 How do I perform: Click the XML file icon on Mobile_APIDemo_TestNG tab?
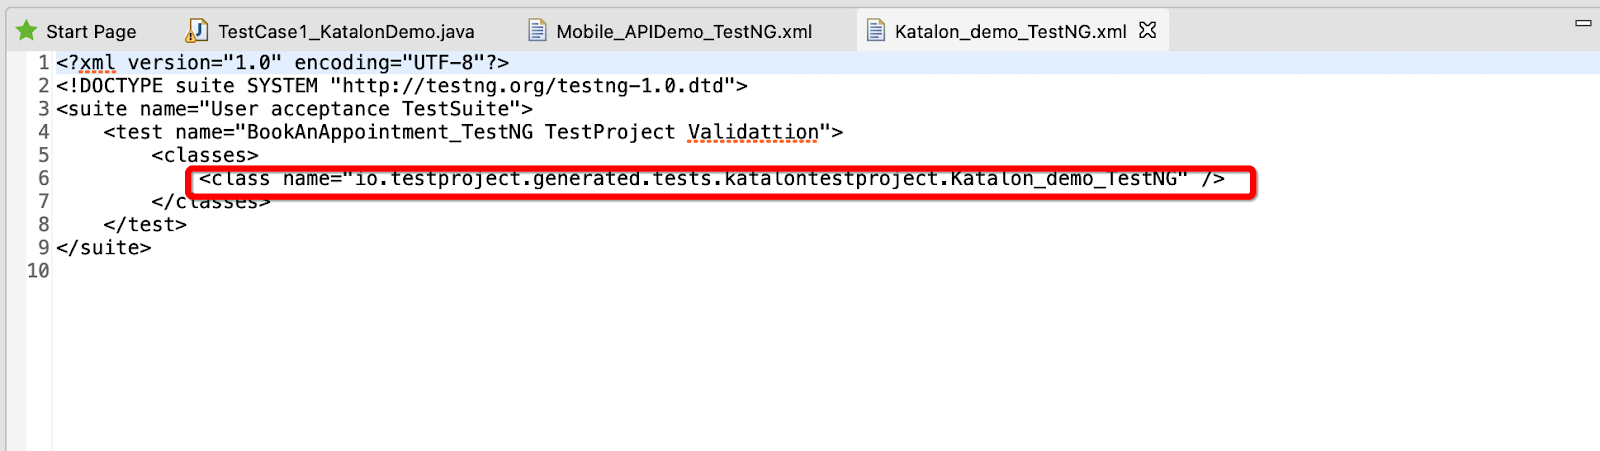(537, 31)
